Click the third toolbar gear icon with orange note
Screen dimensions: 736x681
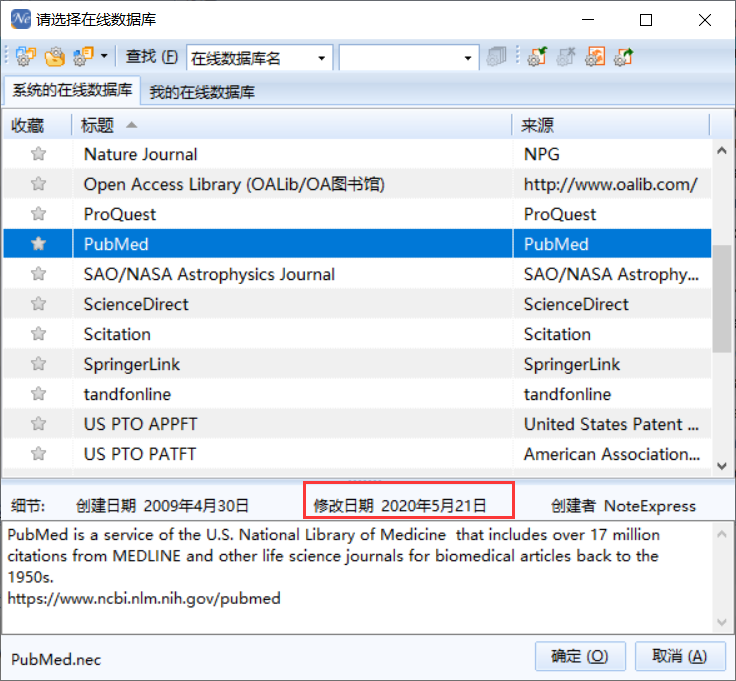coord(84,57)
